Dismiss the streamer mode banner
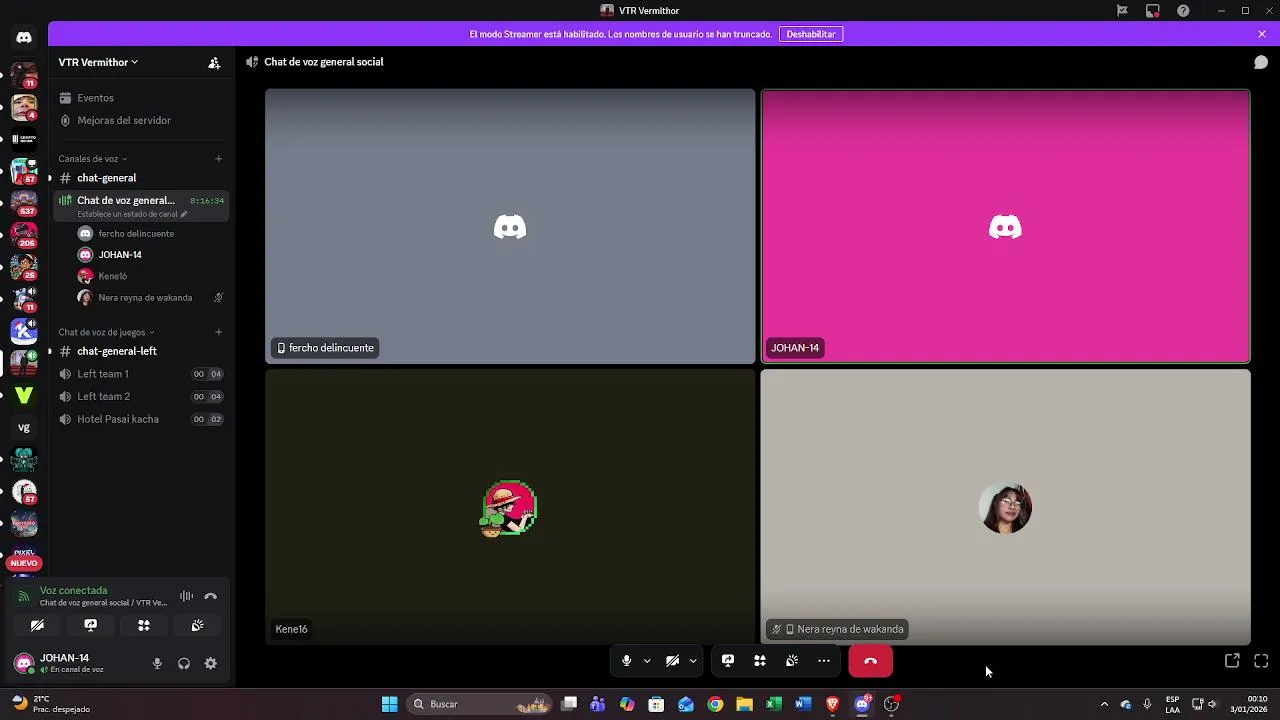 point(1262,34)
